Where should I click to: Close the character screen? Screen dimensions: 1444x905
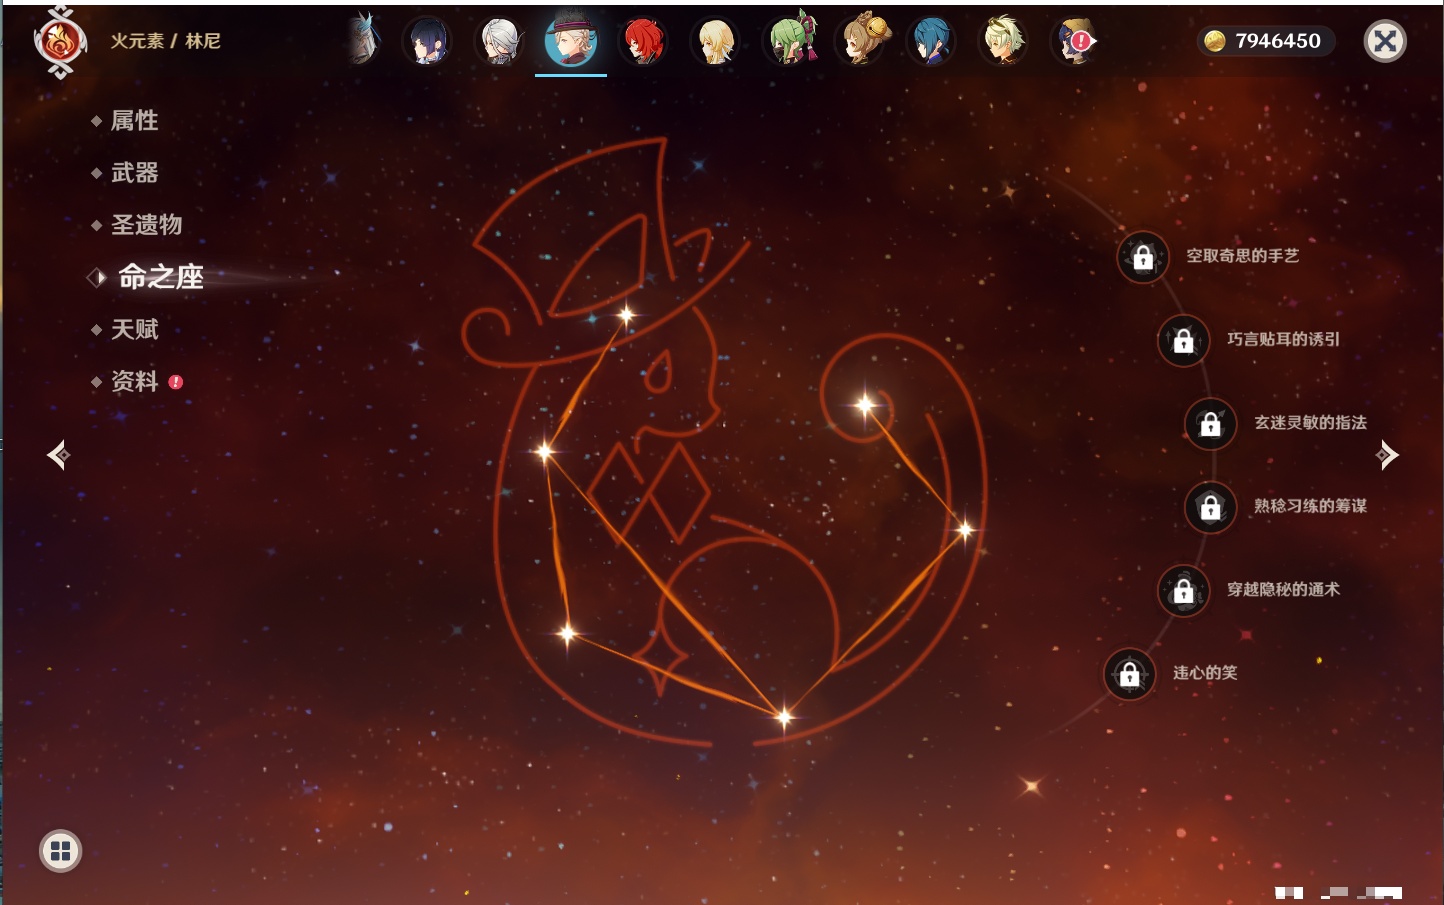1385,41
